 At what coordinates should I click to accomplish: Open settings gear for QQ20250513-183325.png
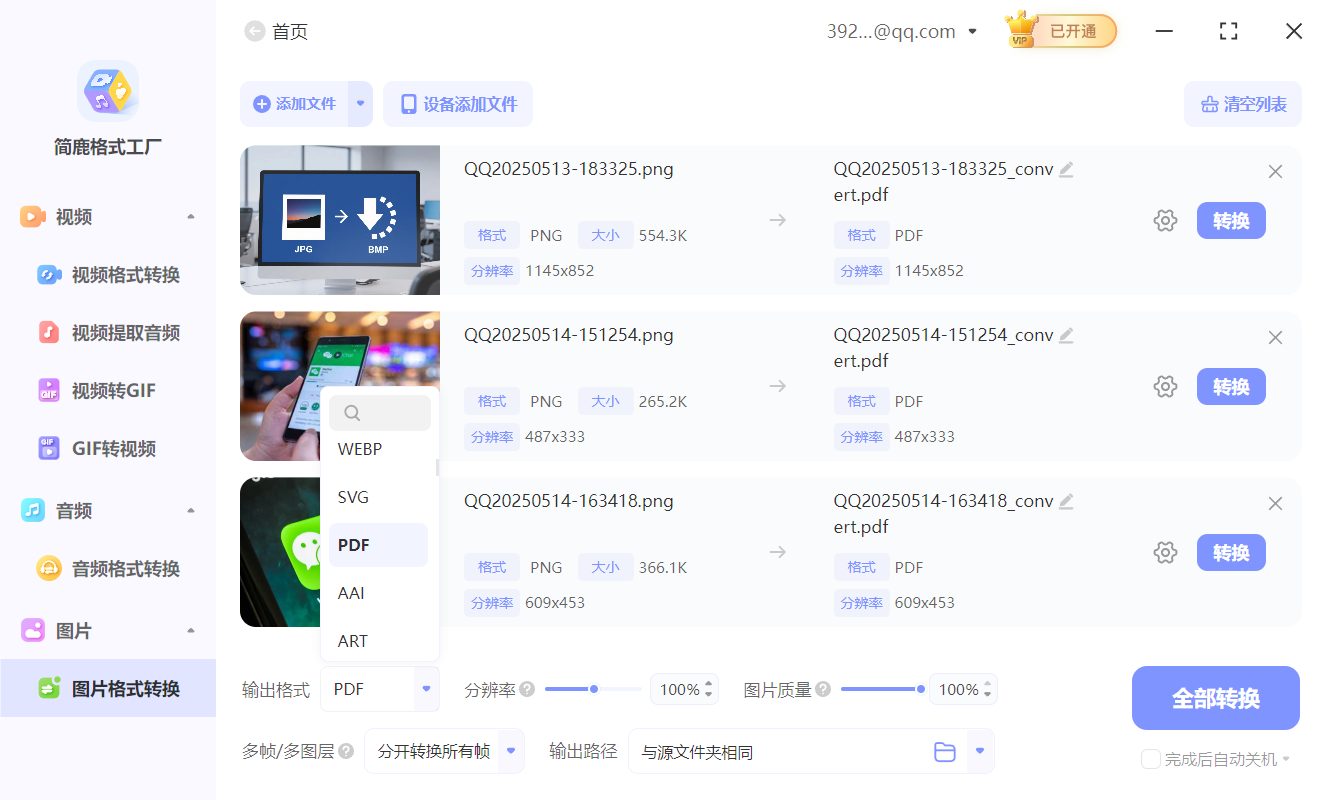coord(1165,220)
